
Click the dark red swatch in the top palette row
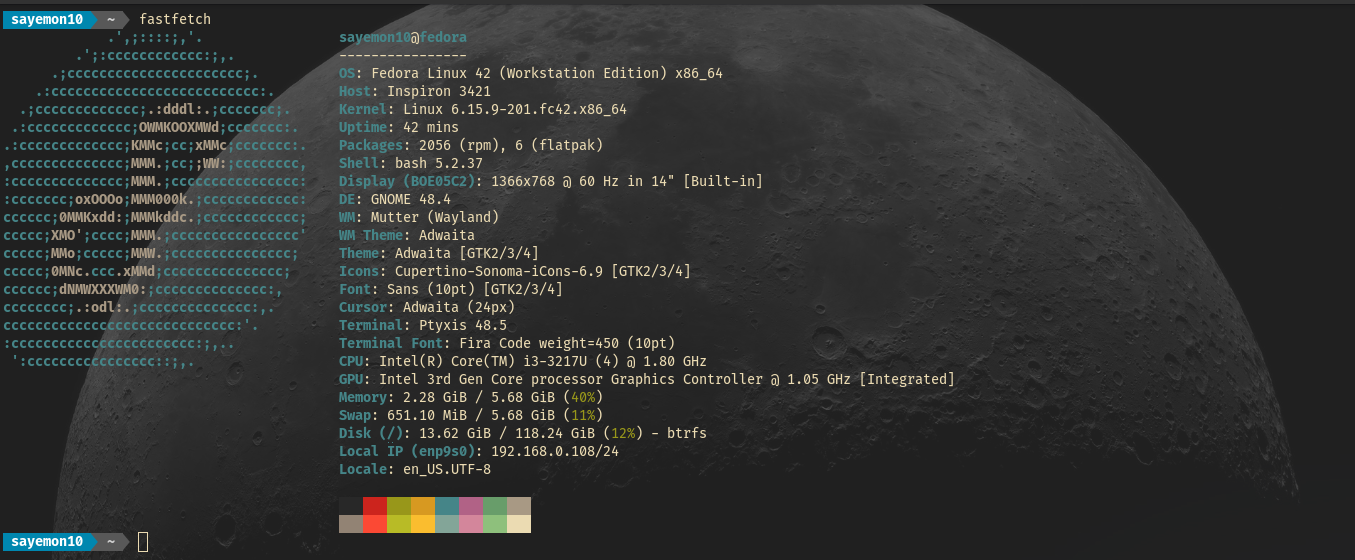pyautogui.click(x=375, y=506)
